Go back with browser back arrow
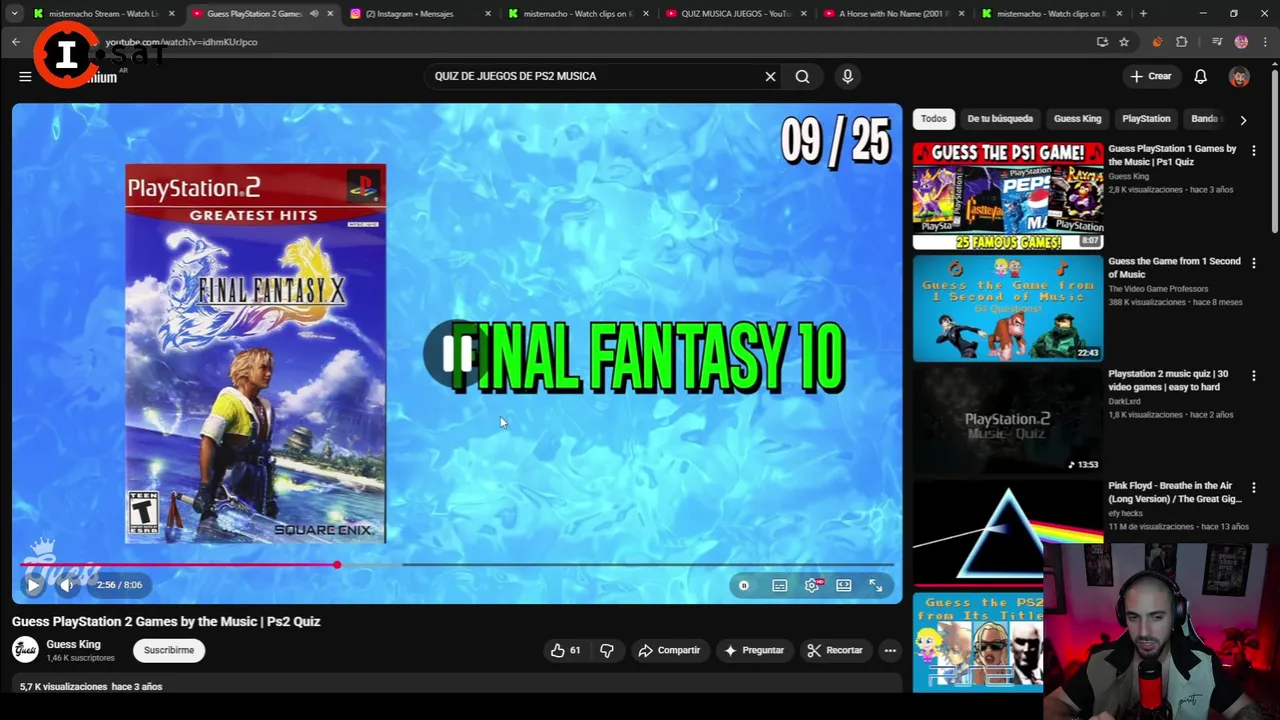This screenshot has width=1280, height=720. click(x=16, y=42)
